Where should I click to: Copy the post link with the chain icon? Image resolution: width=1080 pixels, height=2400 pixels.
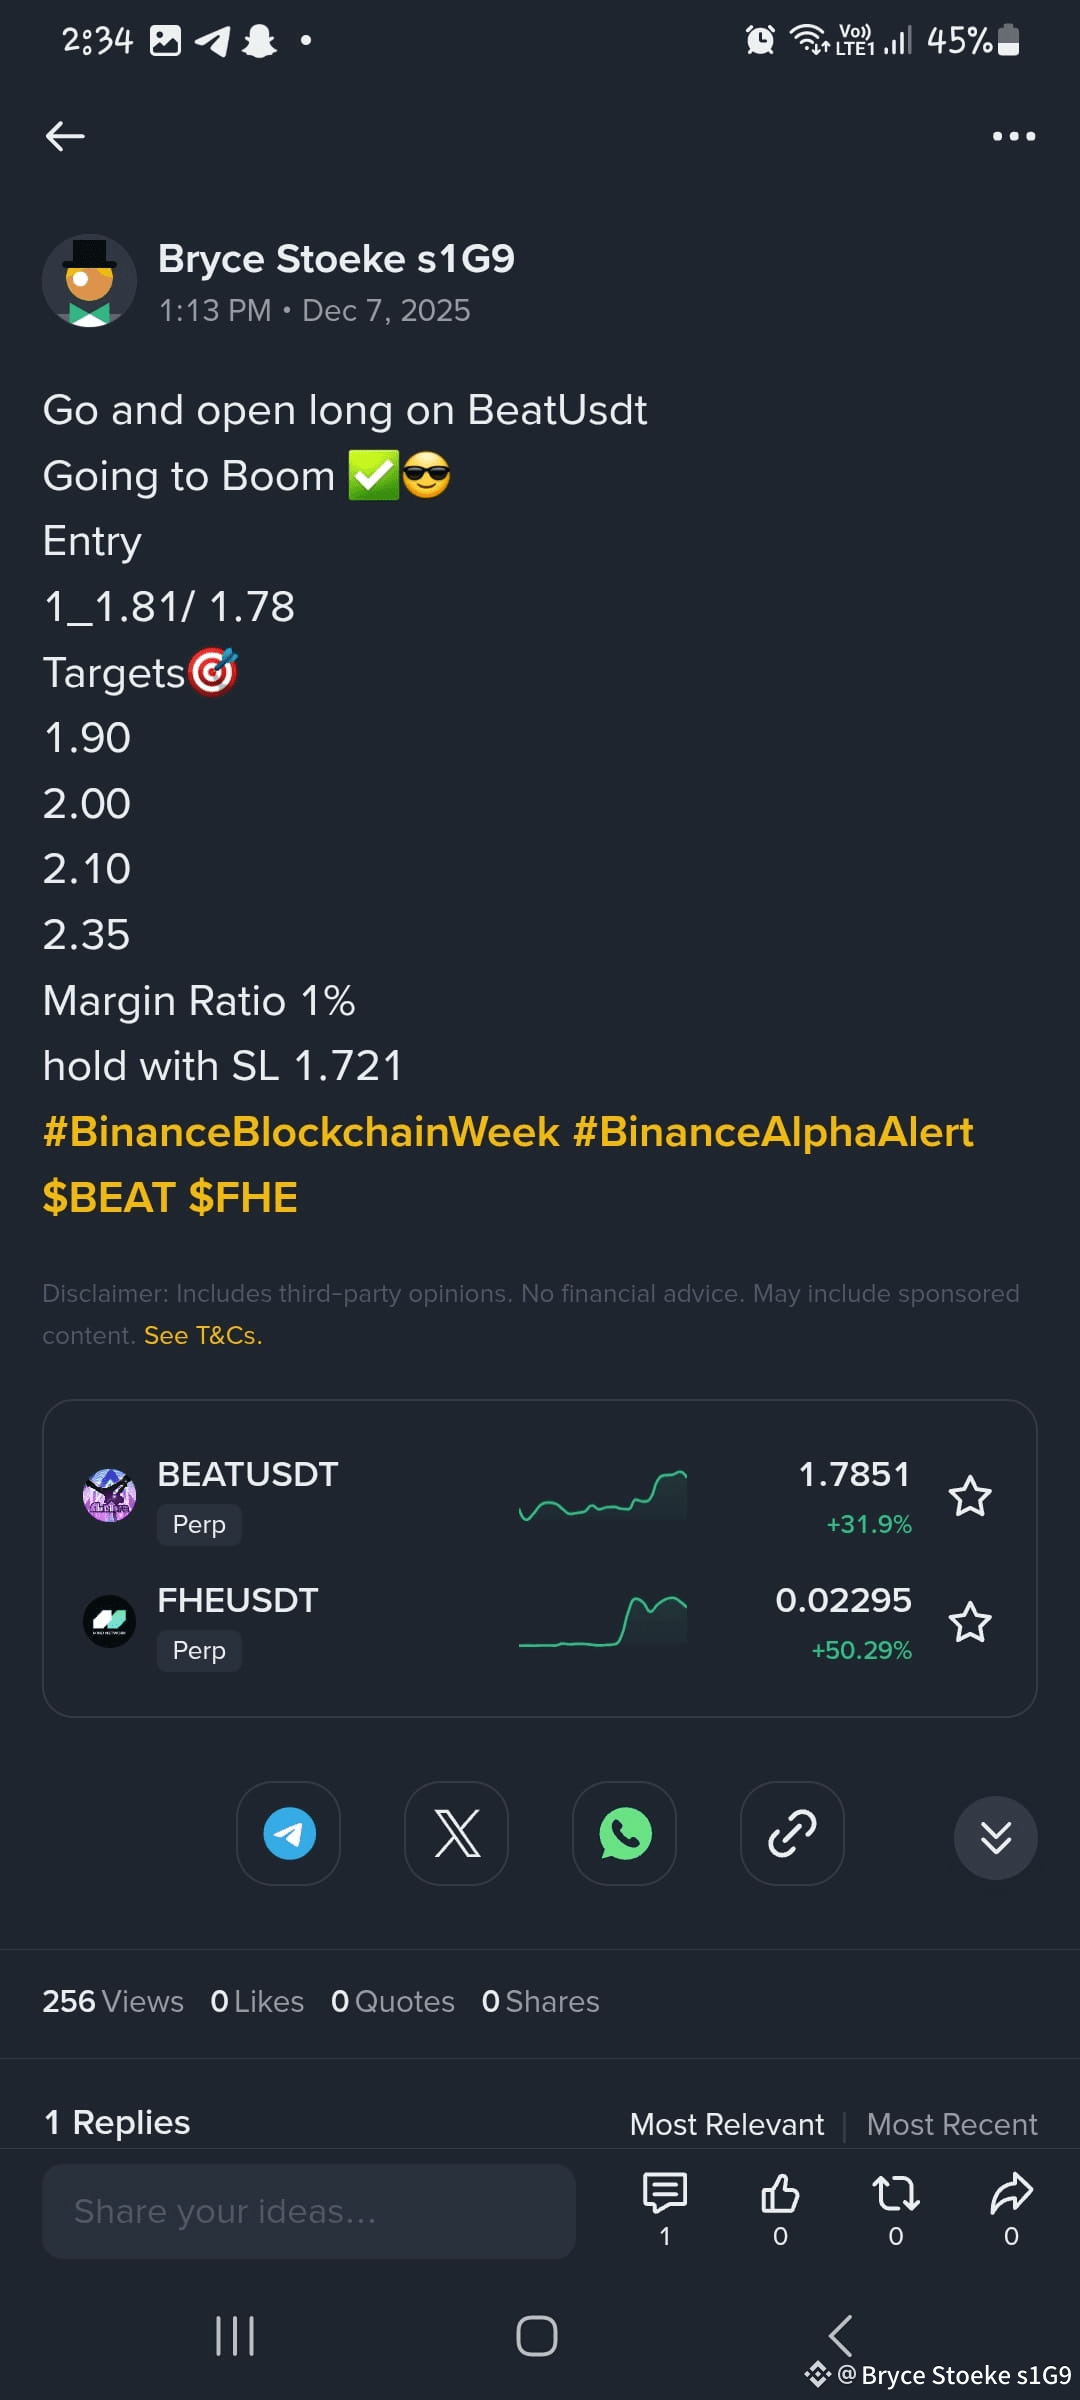(x=792, y=1833)
